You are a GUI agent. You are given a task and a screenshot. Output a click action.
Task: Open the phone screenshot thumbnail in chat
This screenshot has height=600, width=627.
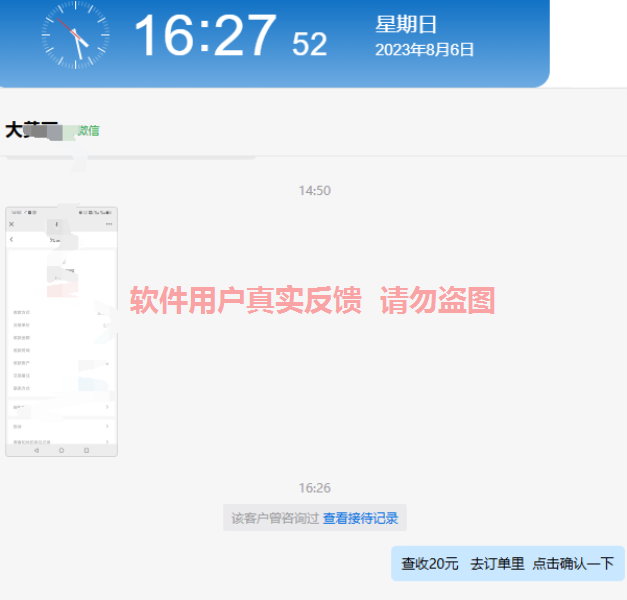click(x=62, y=332)
